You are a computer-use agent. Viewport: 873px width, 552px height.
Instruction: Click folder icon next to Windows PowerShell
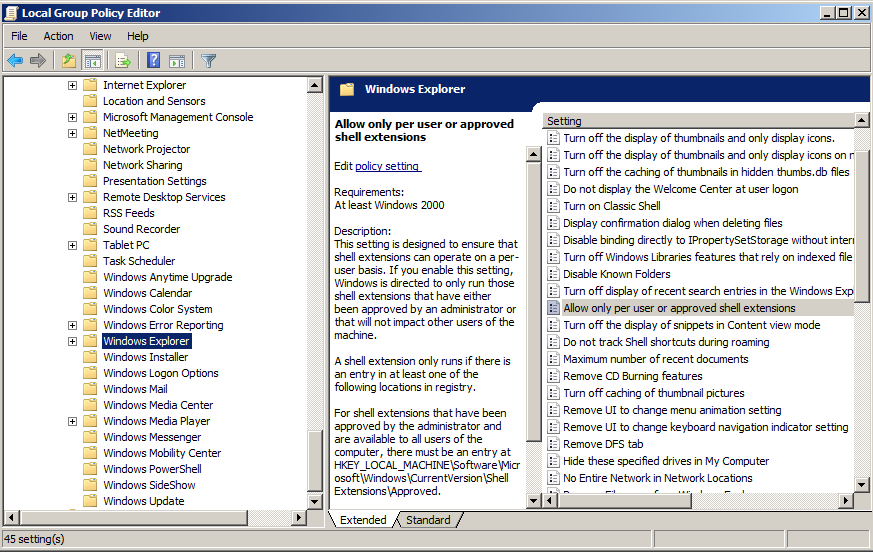pyautogui.click(x=90, y=469)
